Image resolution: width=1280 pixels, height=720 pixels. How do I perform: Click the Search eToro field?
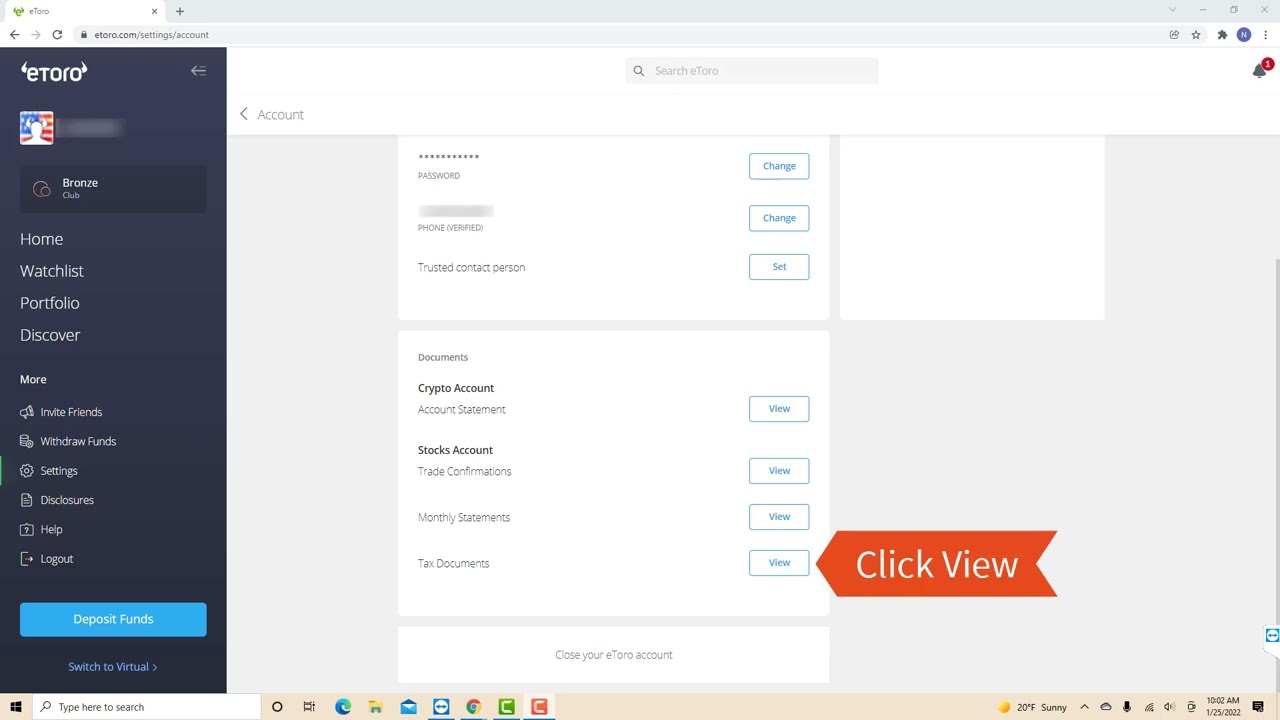click(x=752, y=71)
